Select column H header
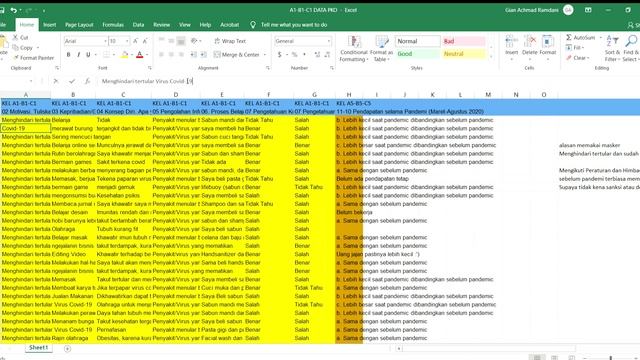Screen dimensions: 640x360 pyautogui.click(x=349, y=95)
